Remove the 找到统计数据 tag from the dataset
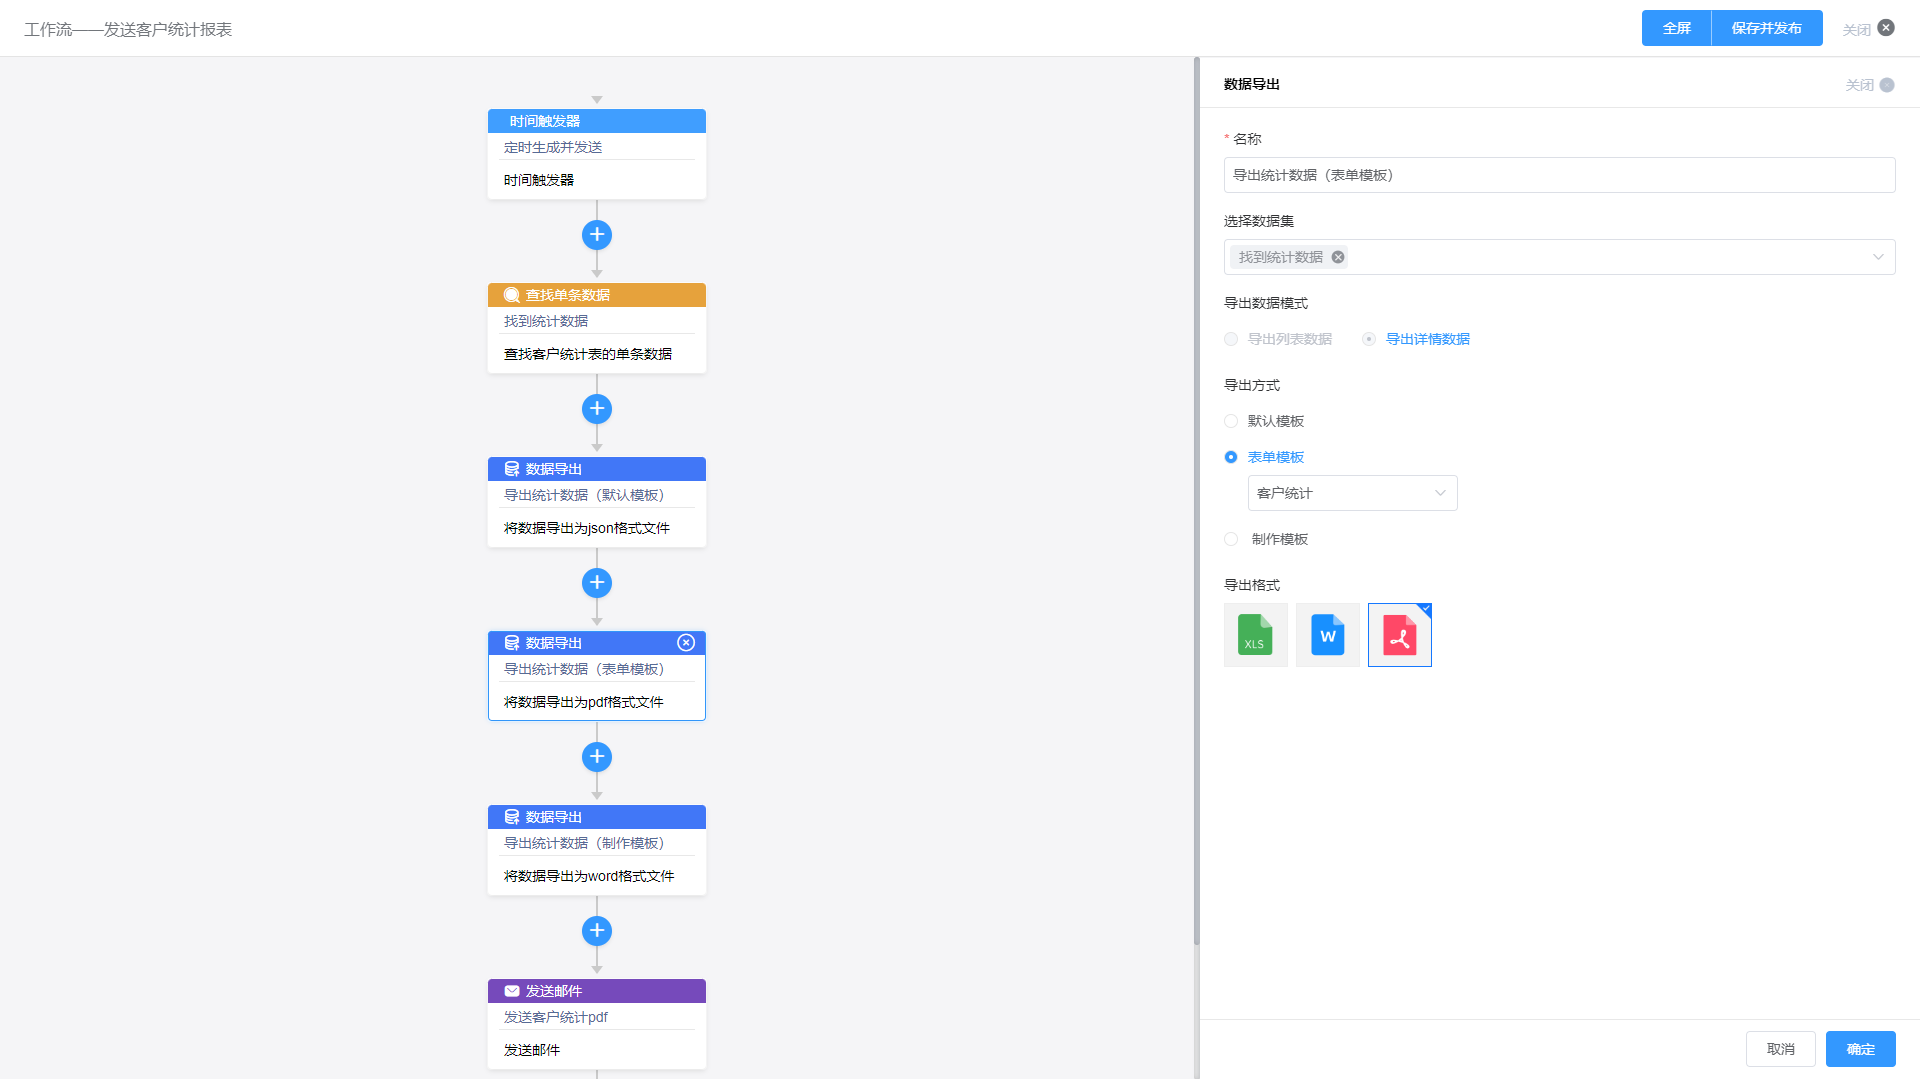Screen dimensions: 1920x1079 pos(1338,257)
